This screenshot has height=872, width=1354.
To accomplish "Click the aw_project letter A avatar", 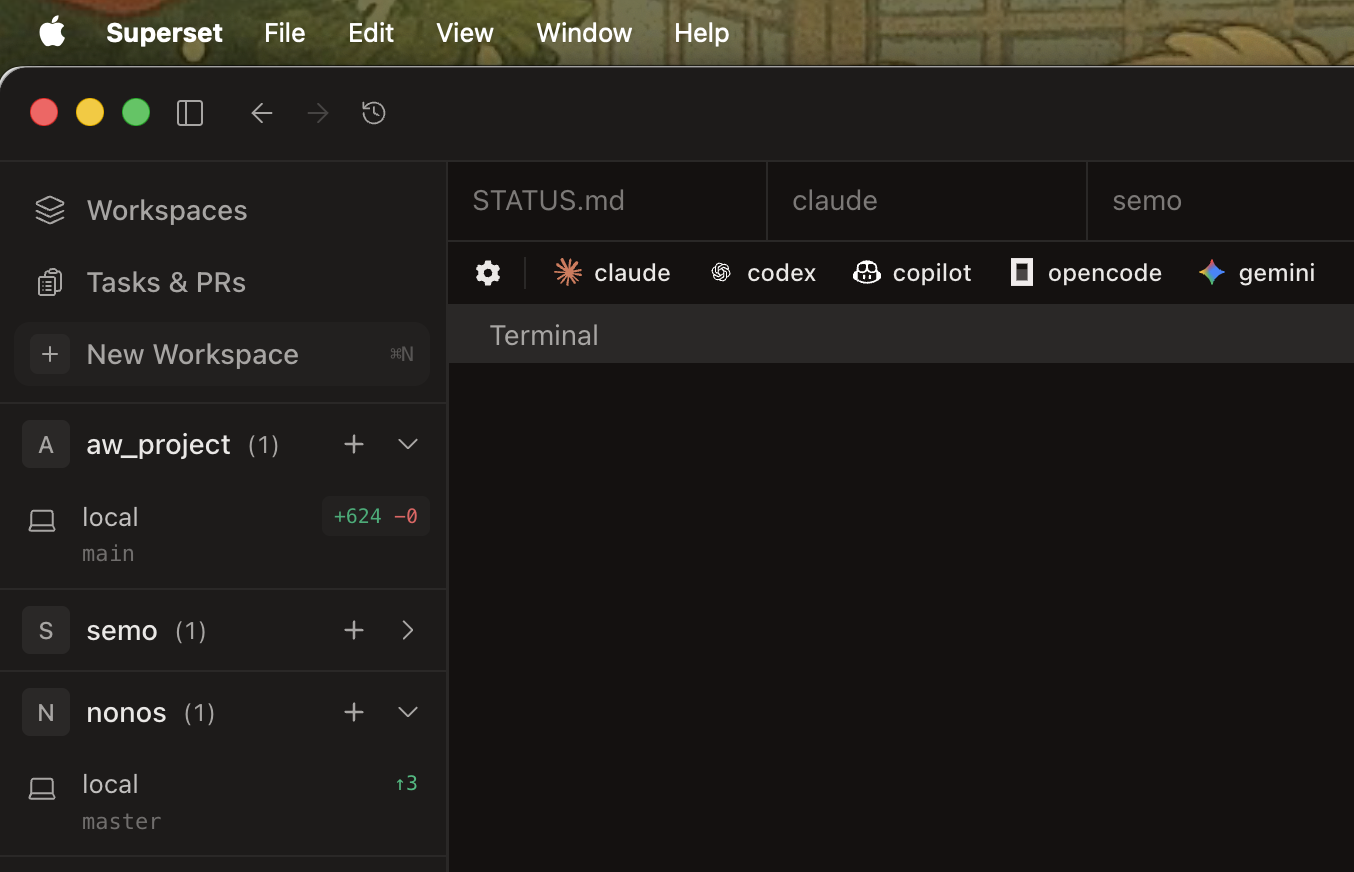I will point(46,444).
